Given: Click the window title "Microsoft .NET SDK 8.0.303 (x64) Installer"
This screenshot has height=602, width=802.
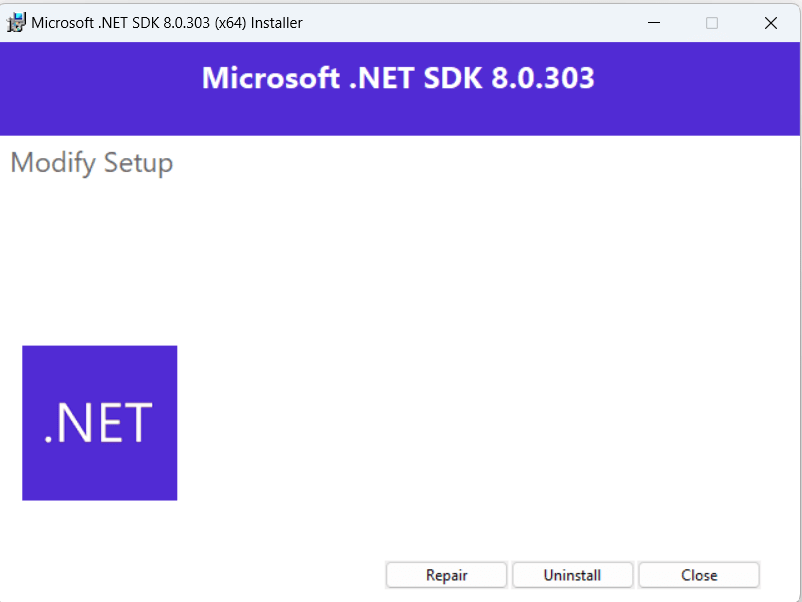Looking at the screenshot, I should click(x=167, y=23).
